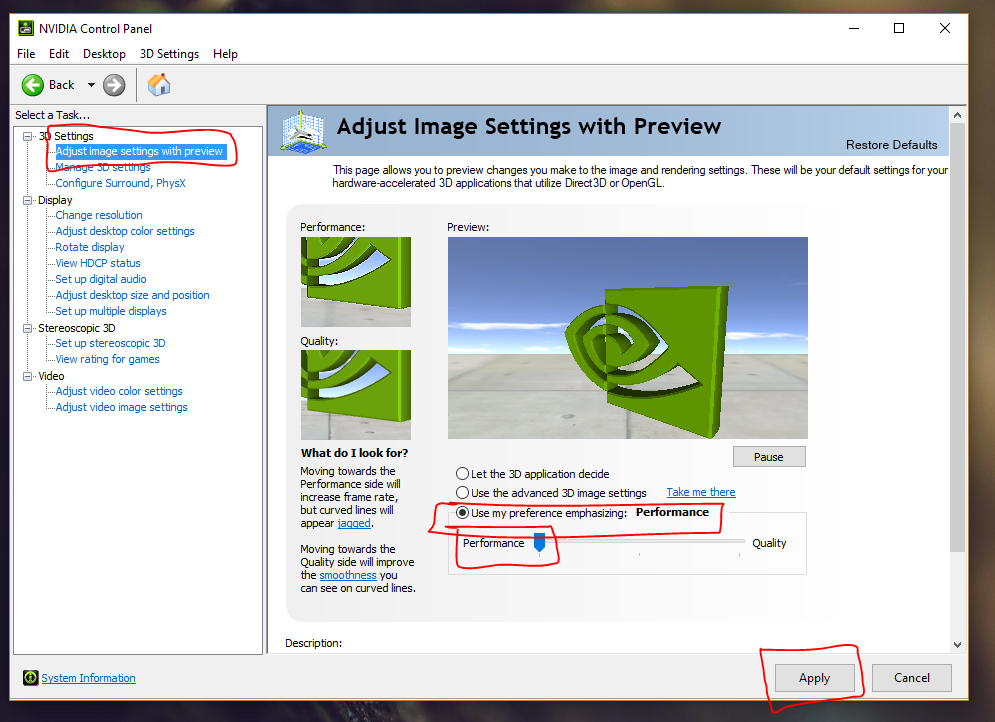
Task: Click the smoothness help link
Action: 348,575
